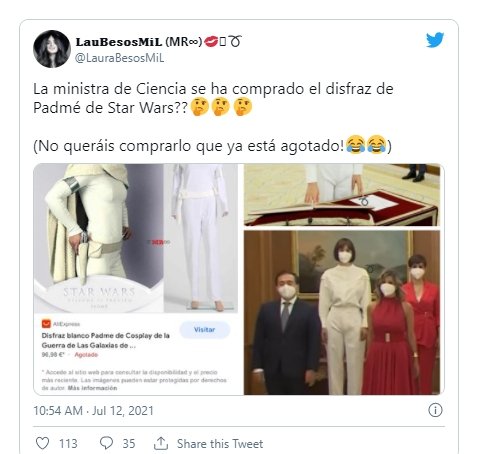The image size is (481, 454).
Task: Click LauBesosMiL profile avatar
Action: pyautogui.click(x=52, y=49)
